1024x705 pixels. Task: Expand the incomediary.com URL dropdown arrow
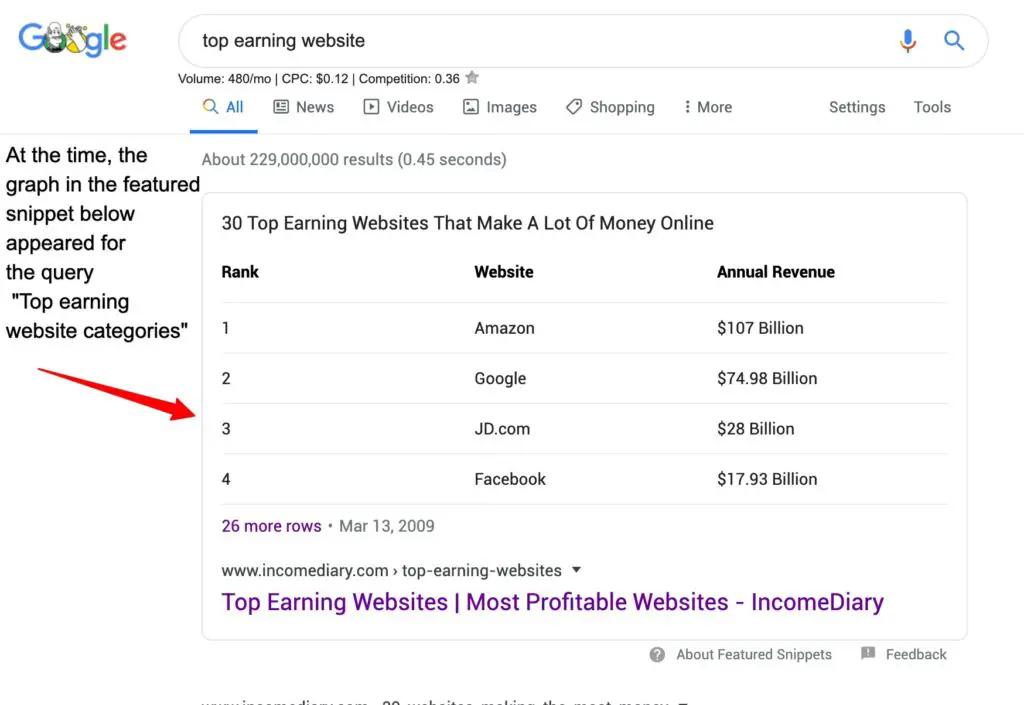tap(576, 570)
